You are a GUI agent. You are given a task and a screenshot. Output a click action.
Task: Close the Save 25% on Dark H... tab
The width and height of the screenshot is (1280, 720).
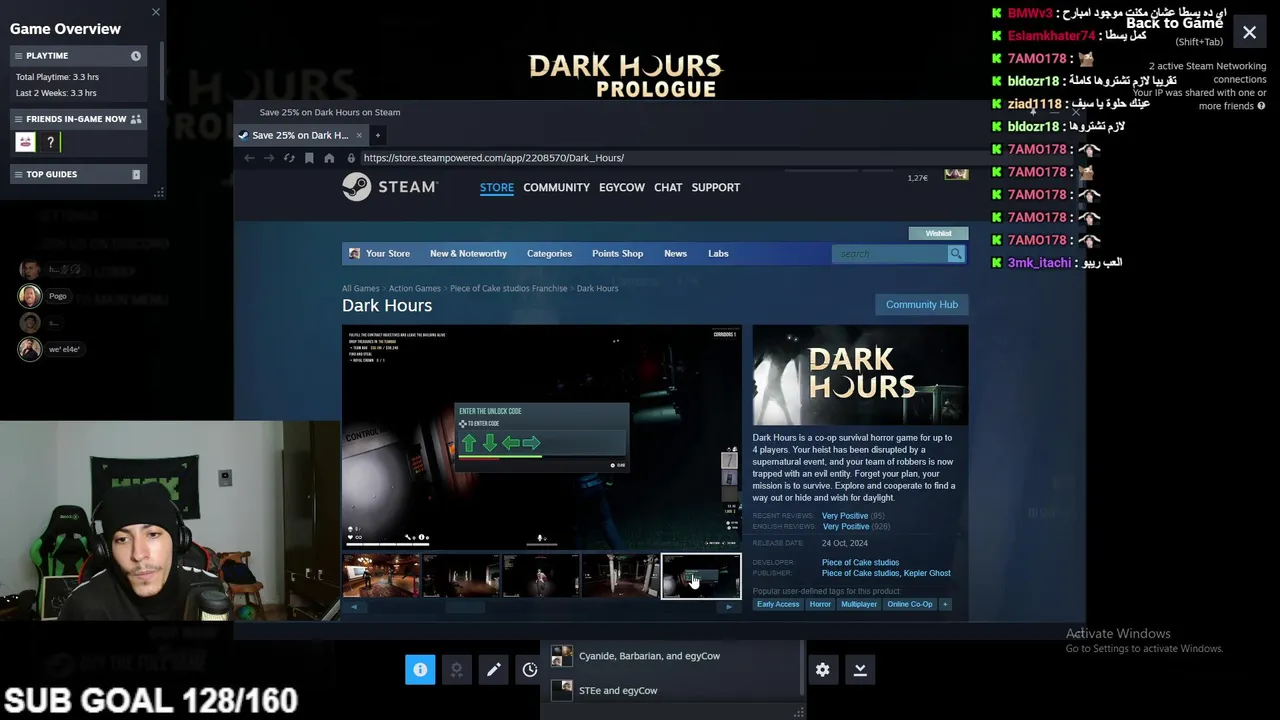[359, 135]
